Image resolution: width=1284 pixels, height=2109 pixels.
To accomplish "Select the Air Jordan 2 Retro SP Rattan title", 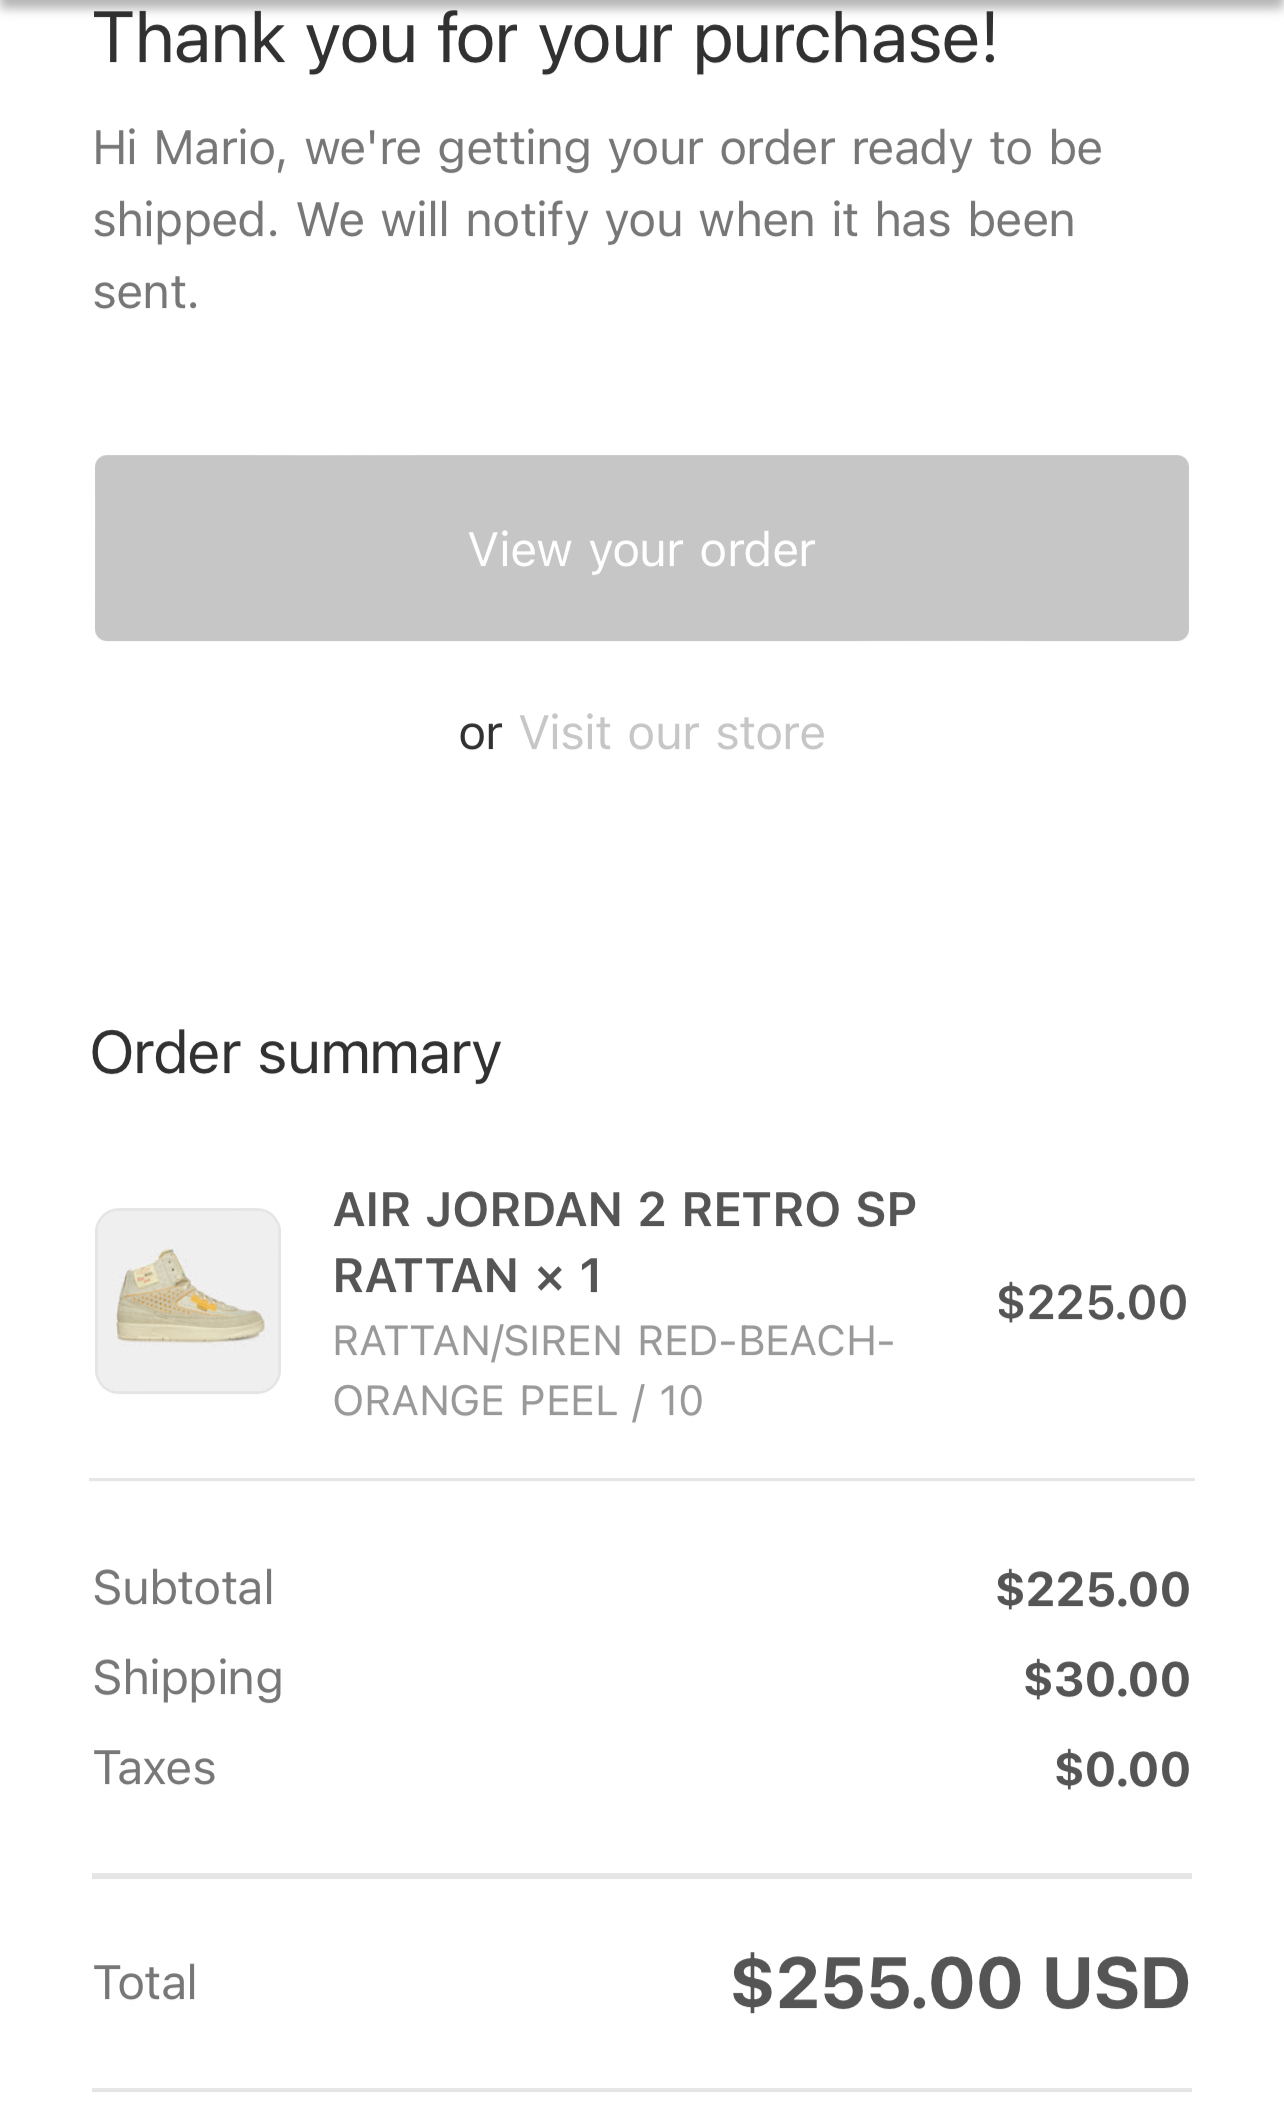I will coord(624,1242).
